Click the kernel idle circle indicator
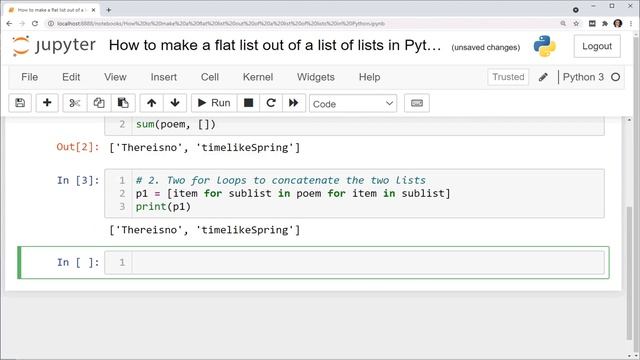640x360 pixels. click(x=616, y=77)
